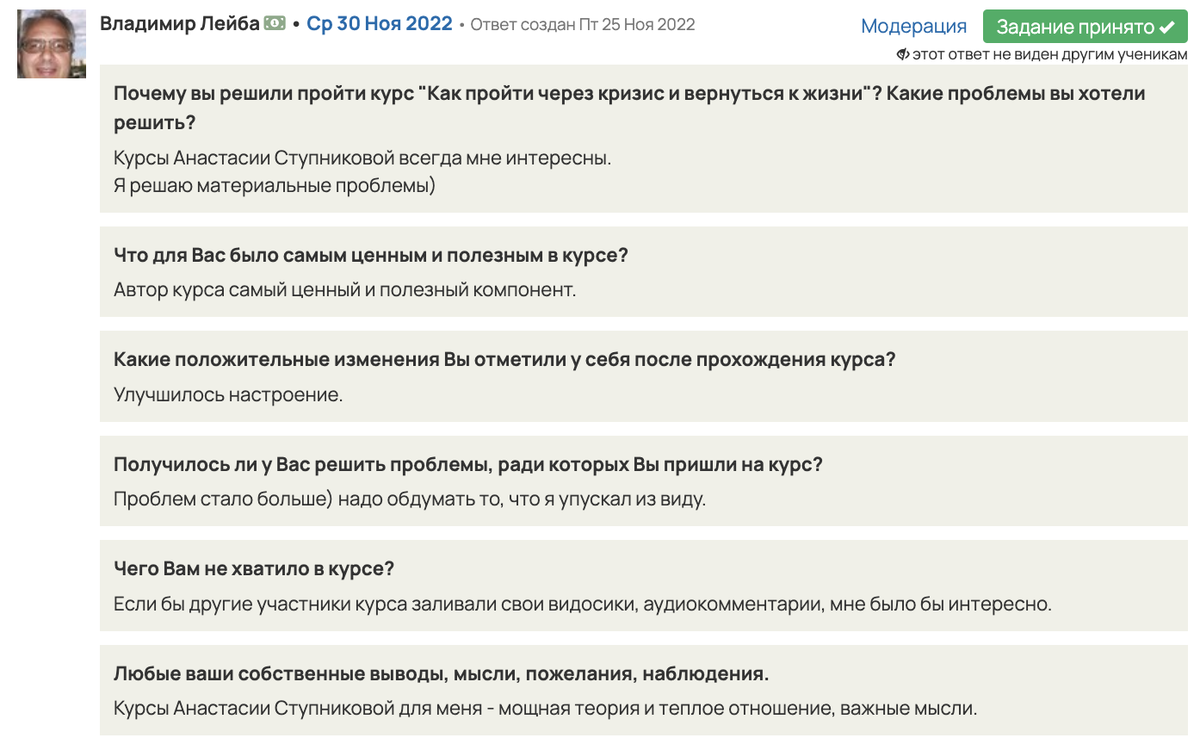Click the answer starting with Проблем стало больше
The width and height of the screenshot is (1200, 744).
click(x=409, y=499)
